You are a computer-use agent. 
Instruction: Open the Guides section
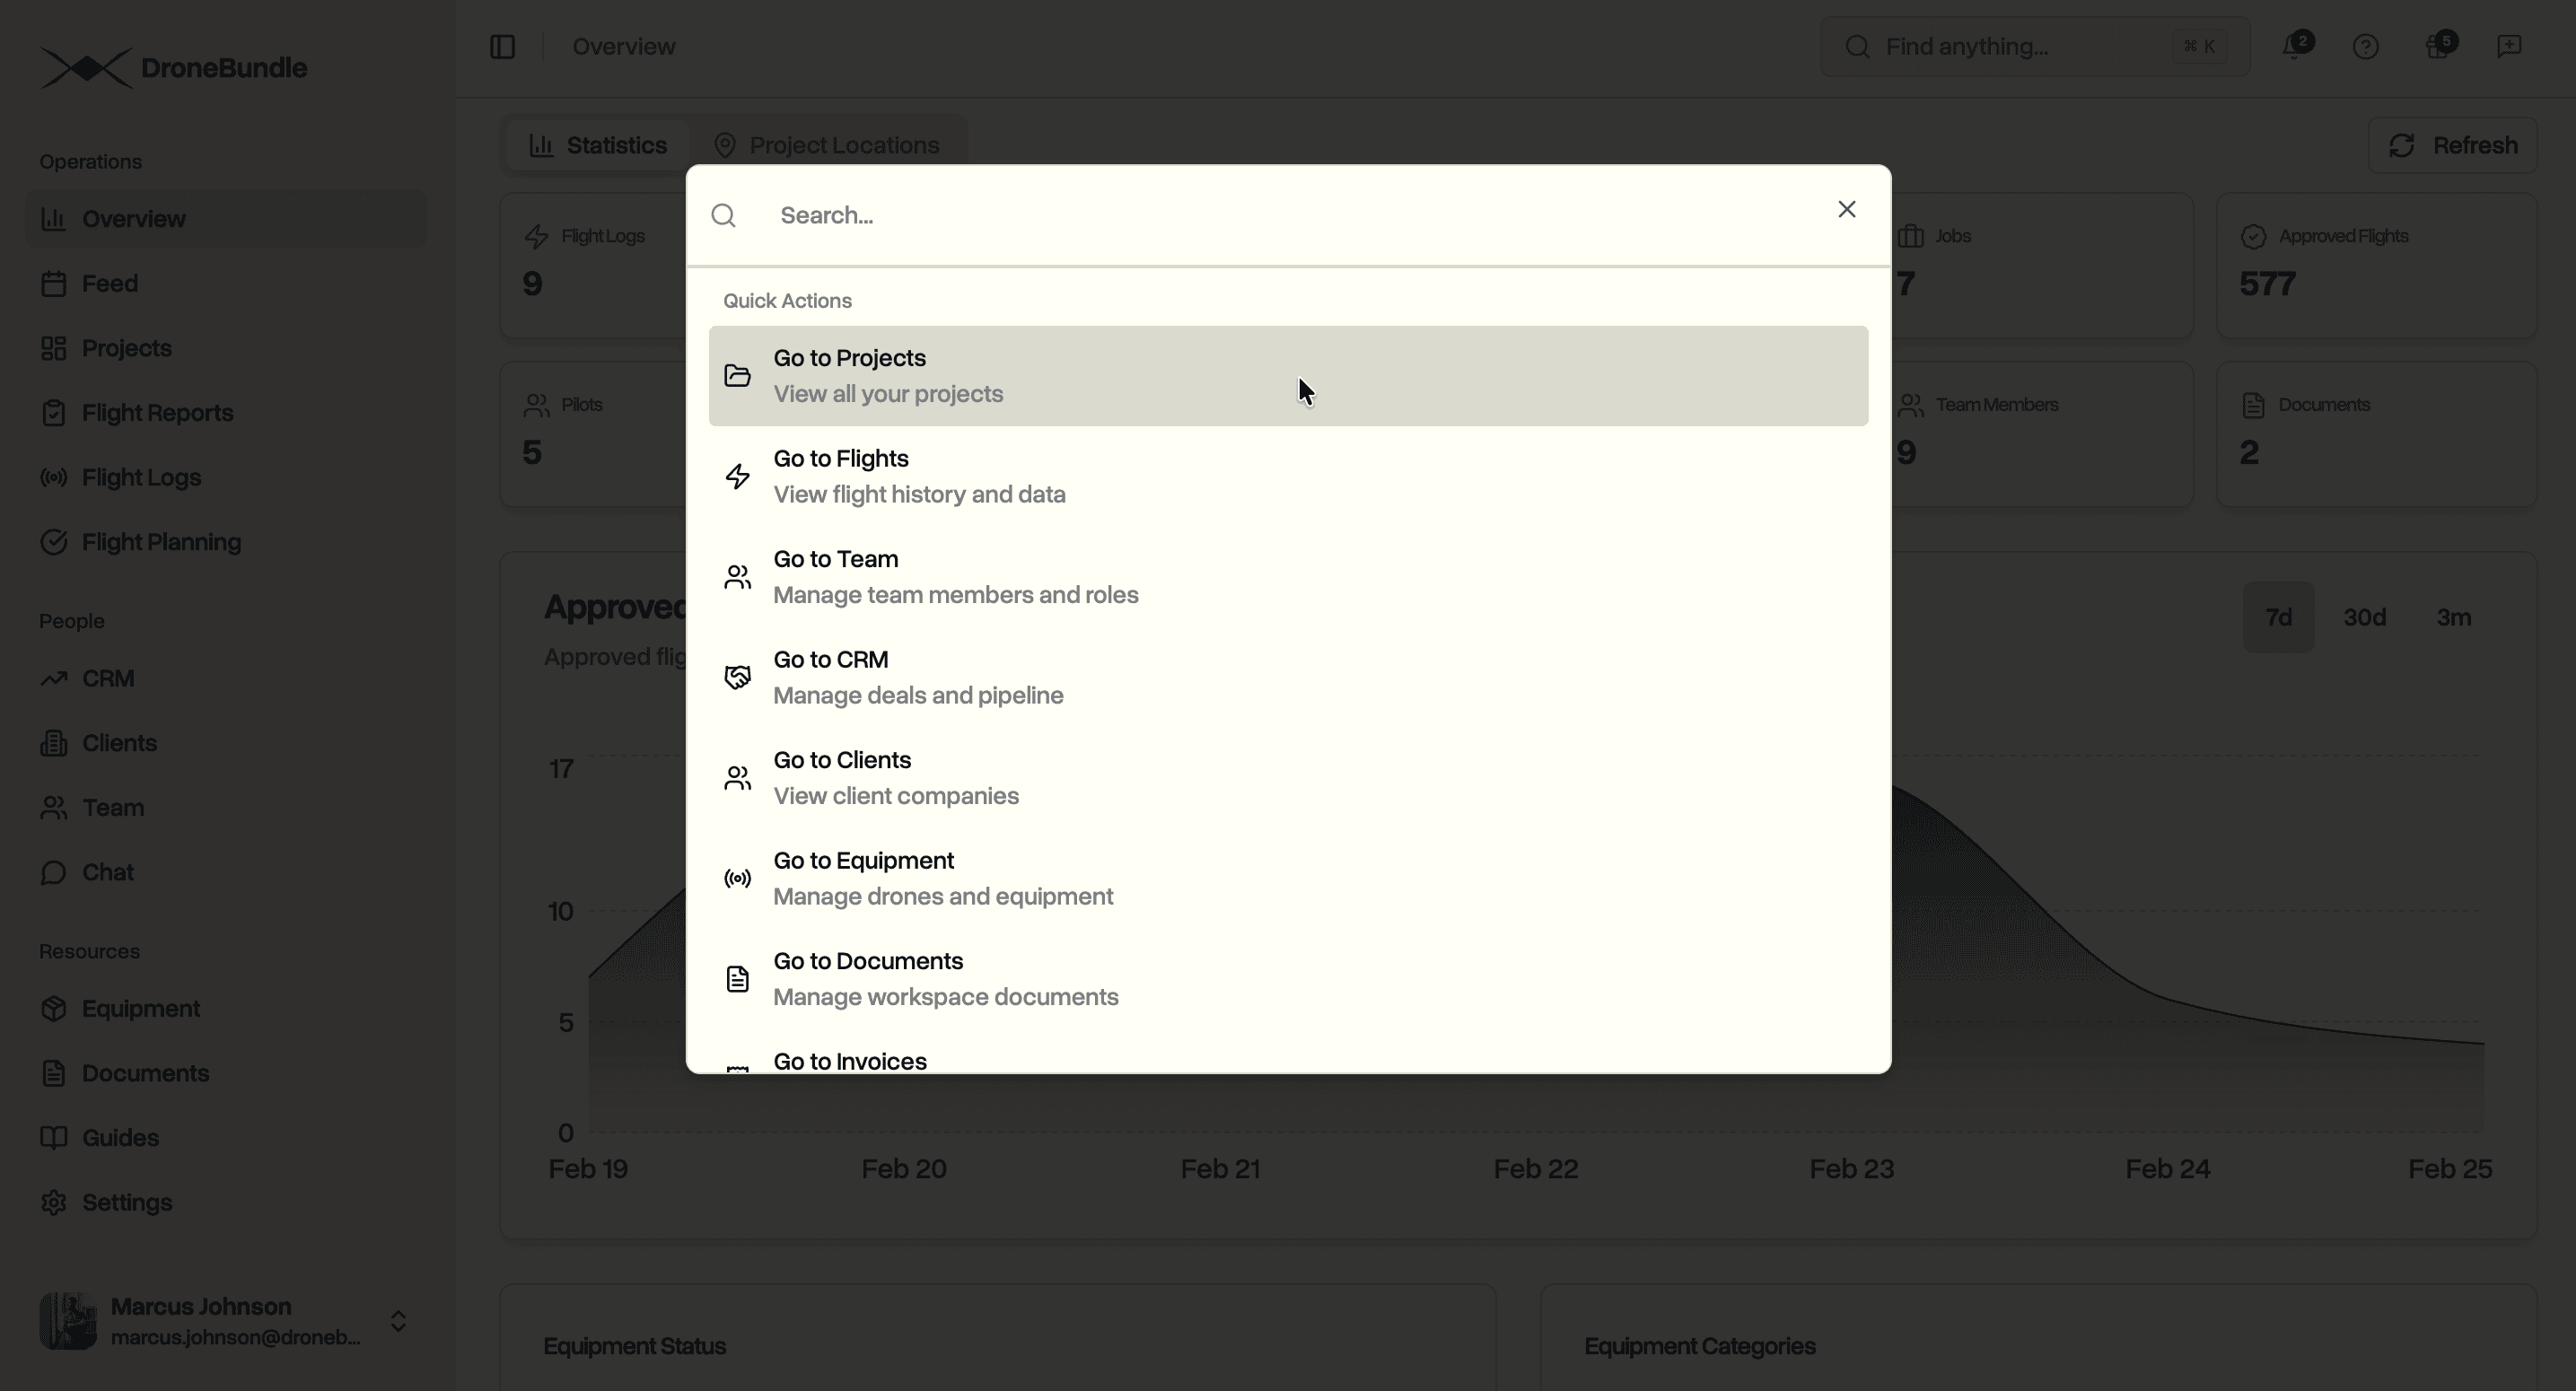pyautogui.click(x=119, y=1137)
